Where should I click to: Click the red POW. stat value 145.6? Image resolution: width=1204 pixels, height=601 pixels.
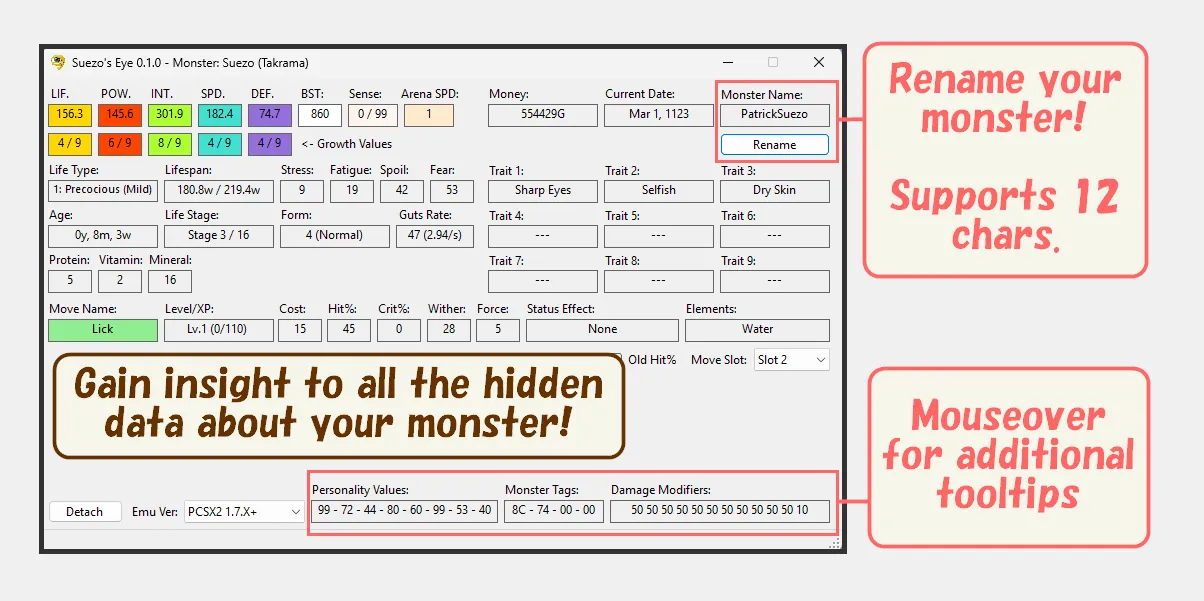(x=119, y=115)
